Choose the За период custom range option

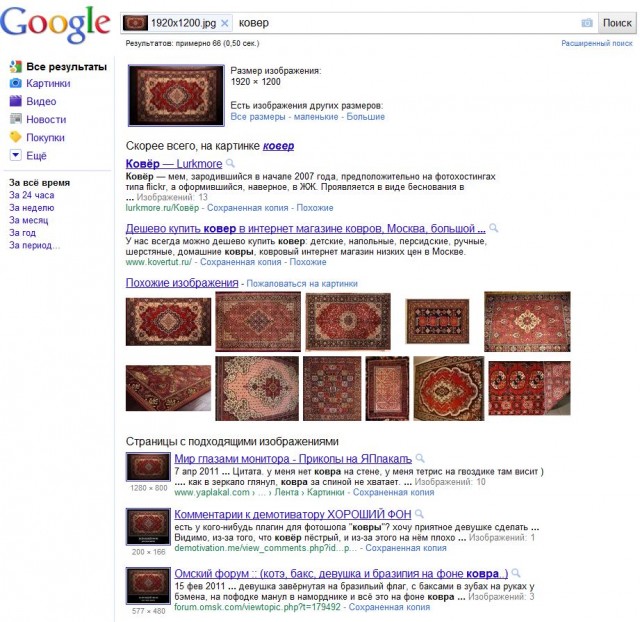35,245
